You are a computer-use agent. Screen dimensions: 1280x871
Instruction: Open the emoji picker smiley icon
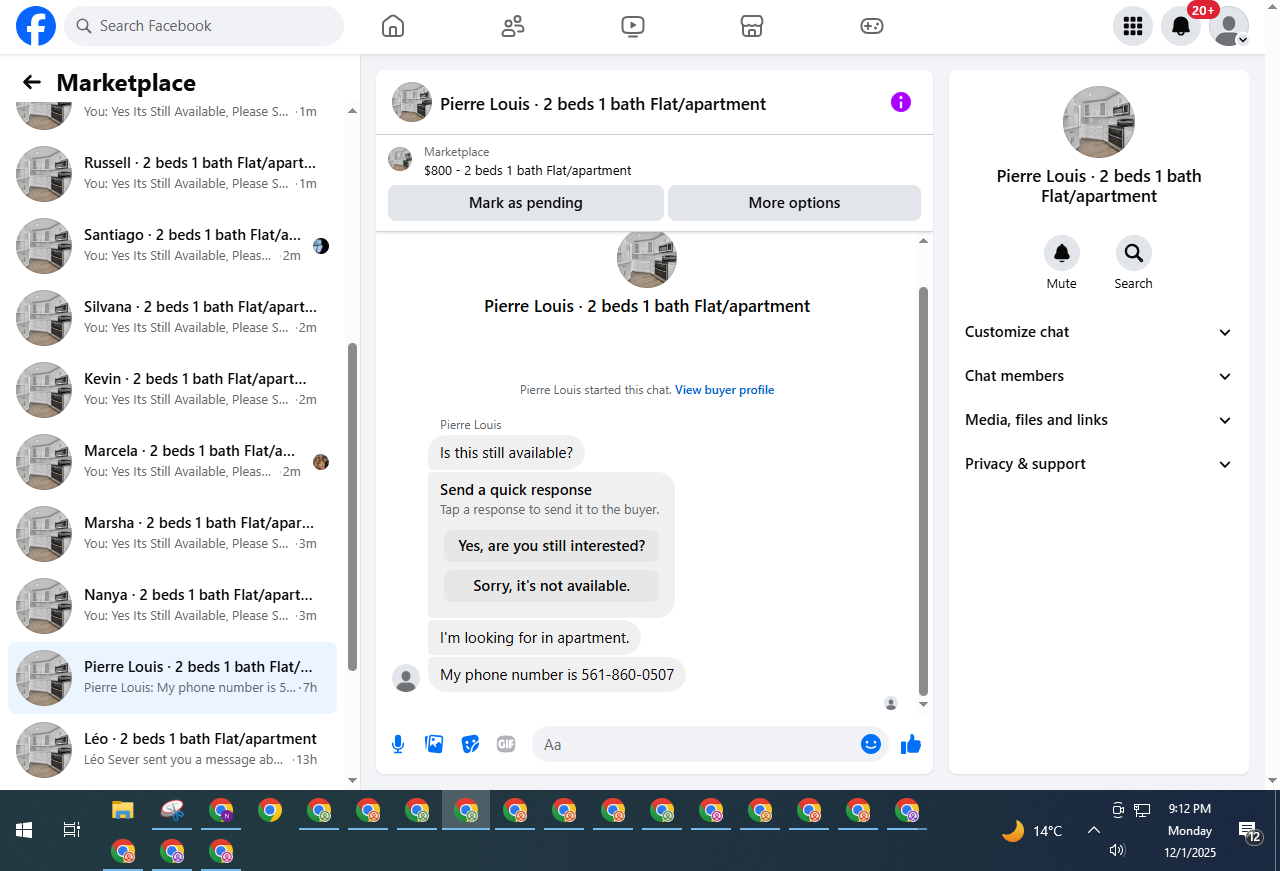[x=871, y=744]
